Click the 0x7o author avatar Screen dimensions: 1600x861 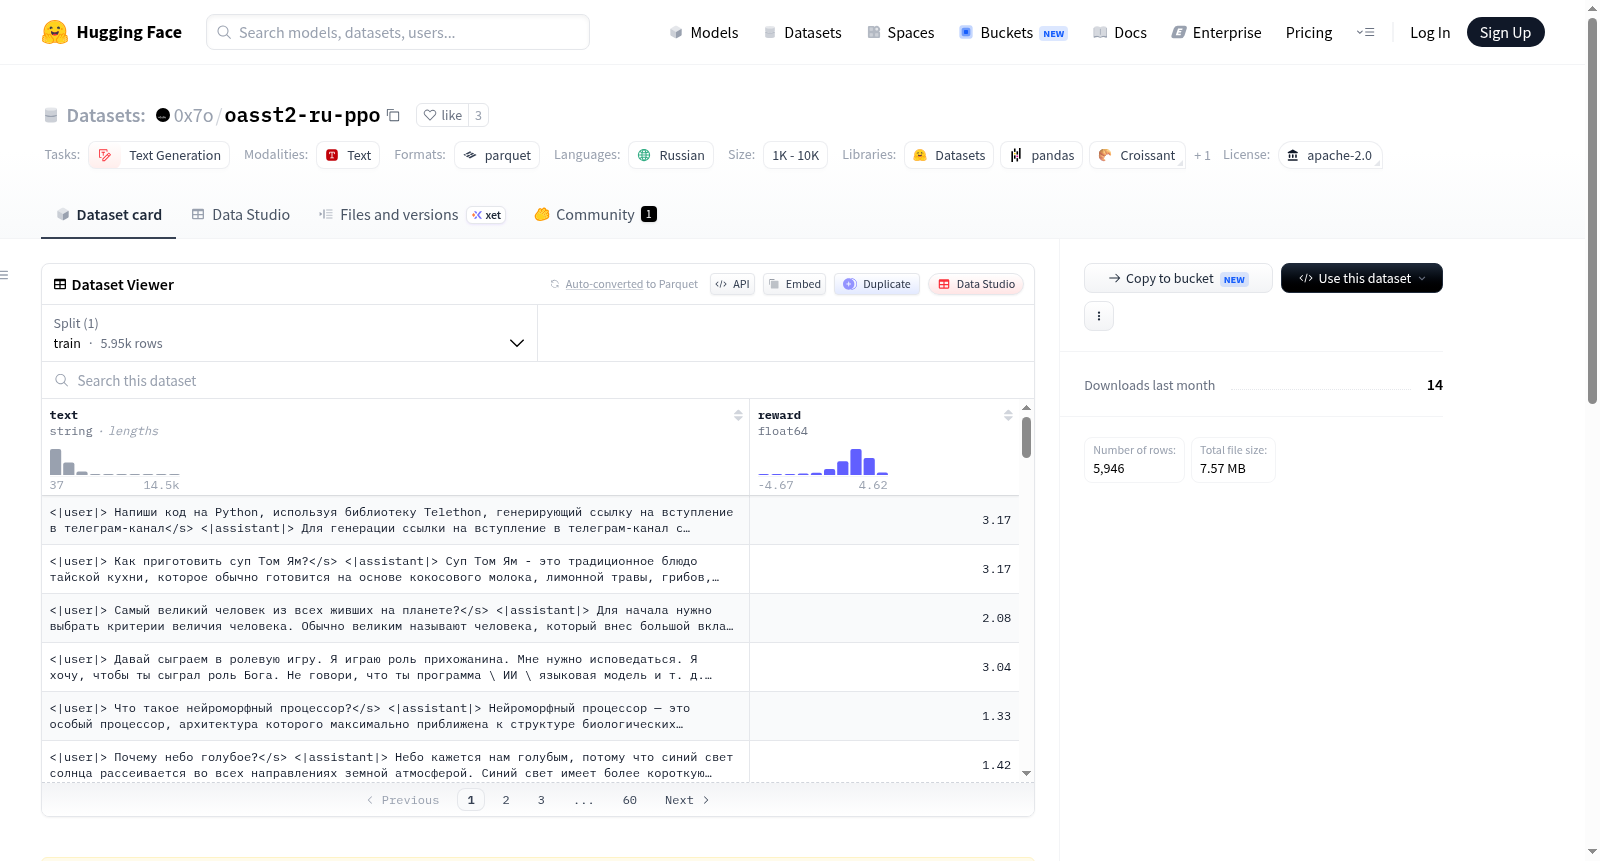163,115
